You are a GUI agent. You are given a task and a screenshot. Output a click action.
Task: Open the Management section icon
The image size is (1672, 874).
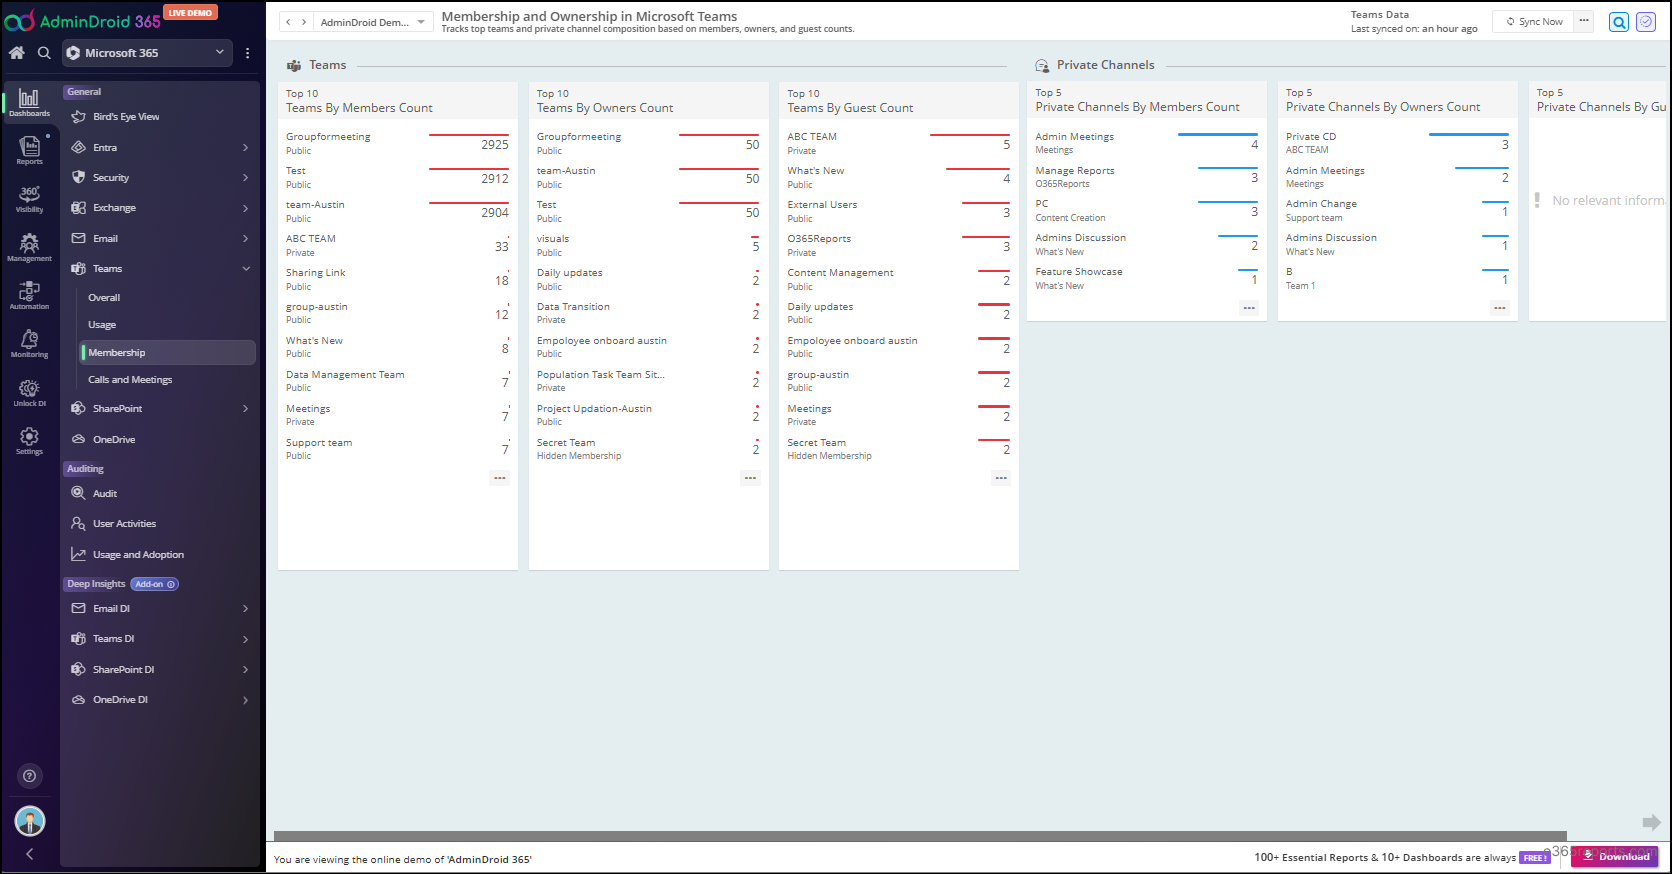pos(29,248)
